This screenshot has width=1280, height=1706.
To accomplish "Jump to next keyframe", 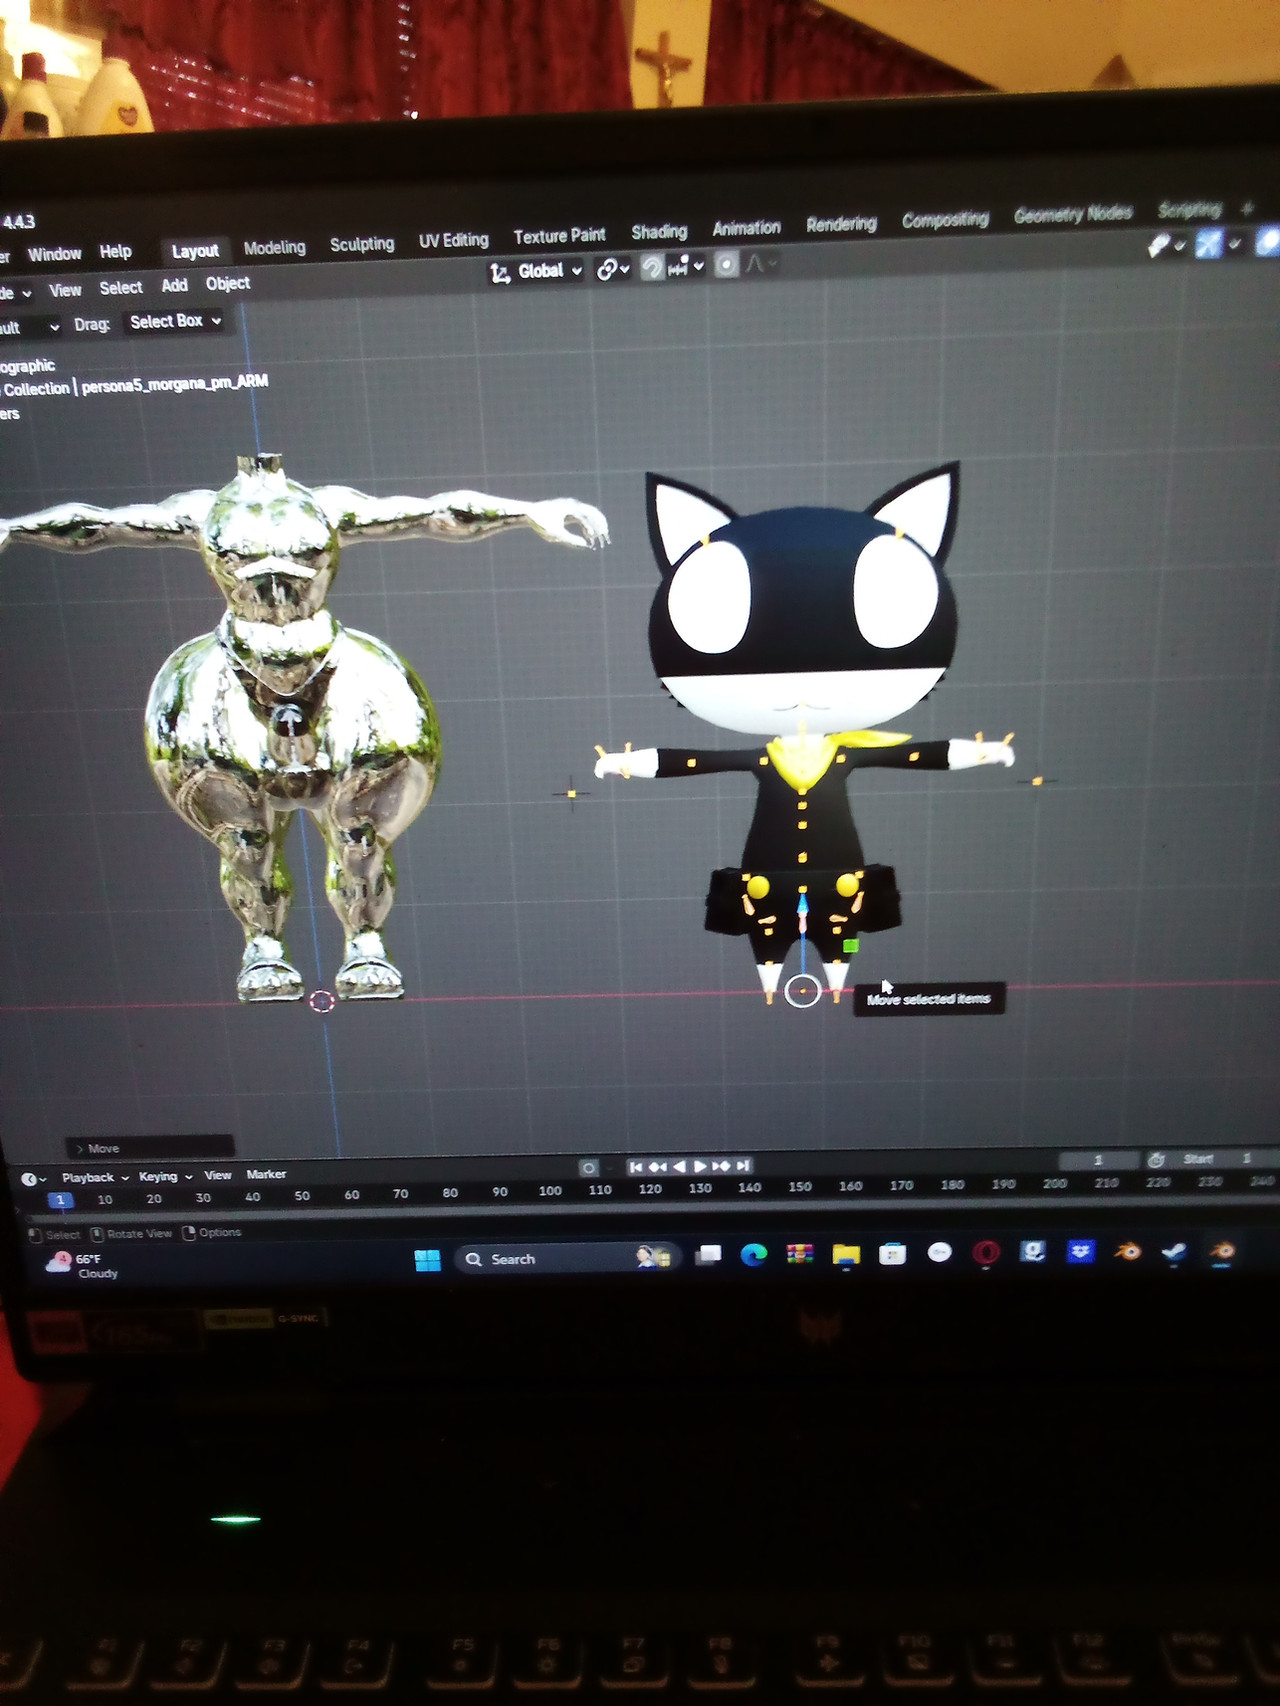I will (720, 1166).
